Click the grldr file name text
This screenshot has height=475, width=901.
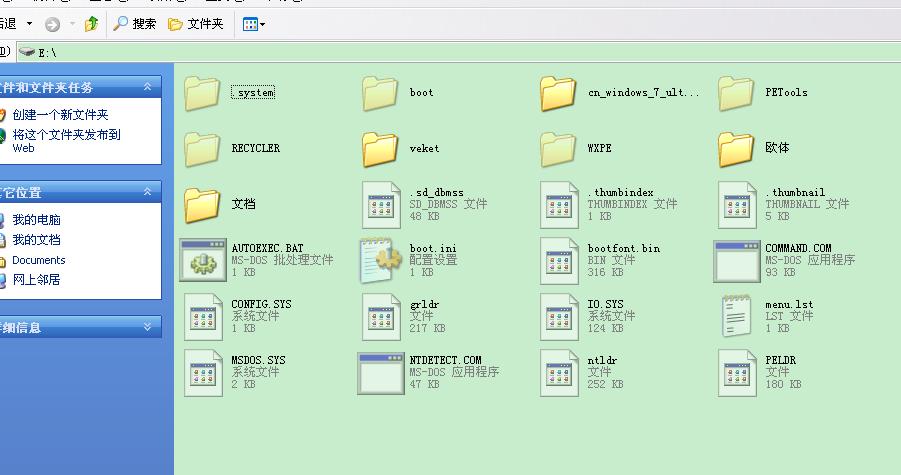point(424,304)
